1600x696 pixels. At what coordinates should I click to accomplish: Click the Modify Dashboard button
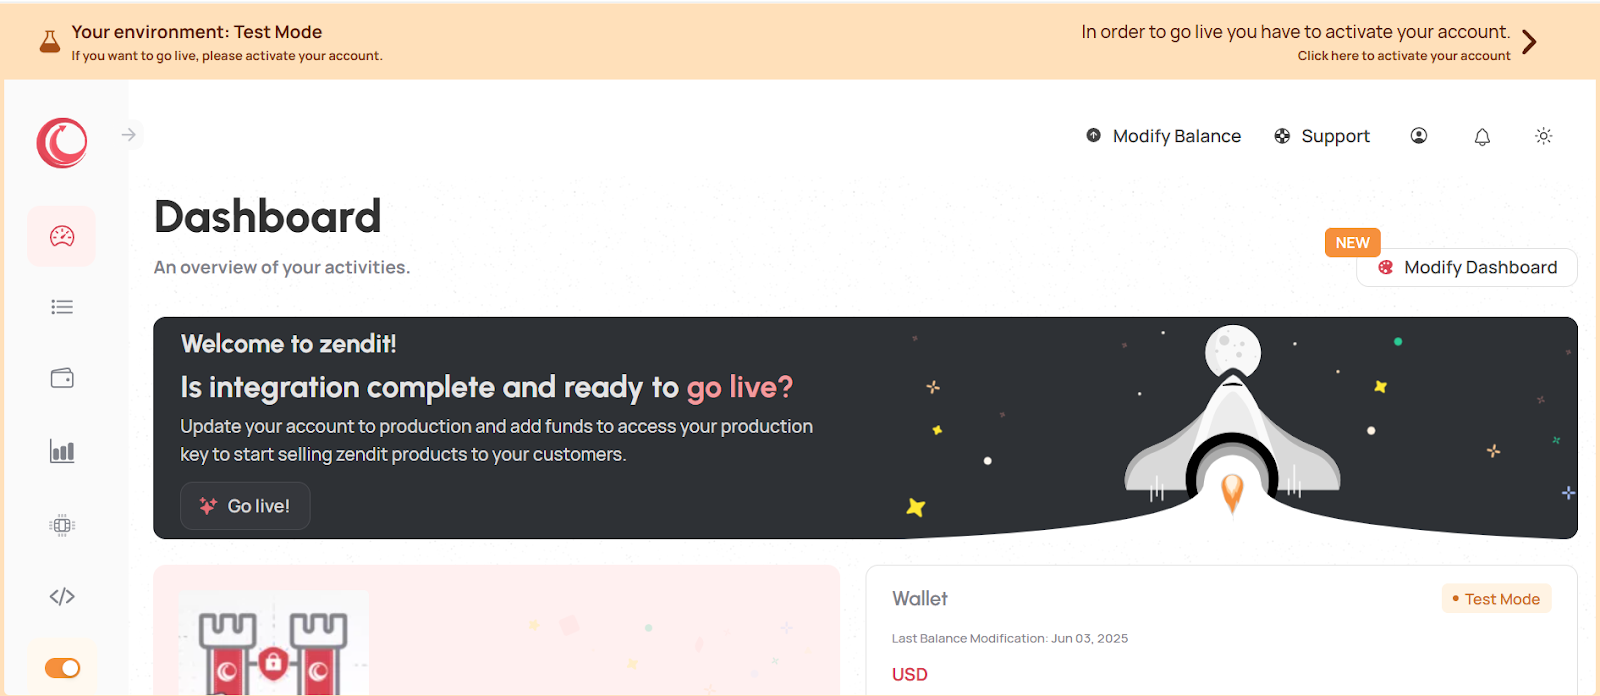pos(1467,267)
